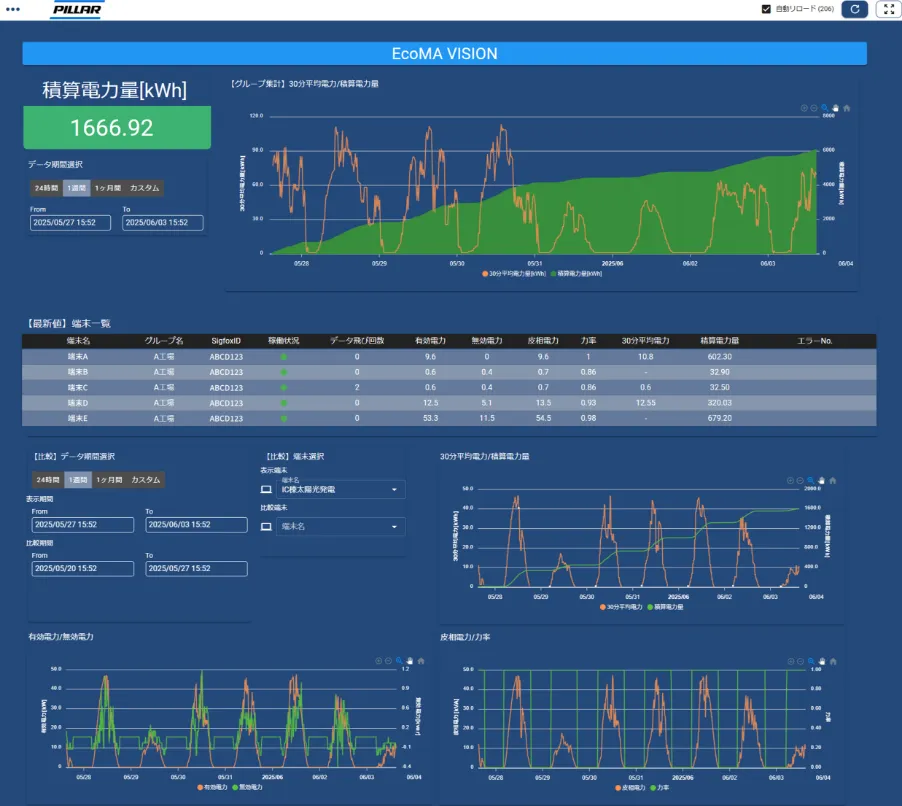Toggle 力率 legend series
Screen dimensions: 902x806
coord(659,788)
